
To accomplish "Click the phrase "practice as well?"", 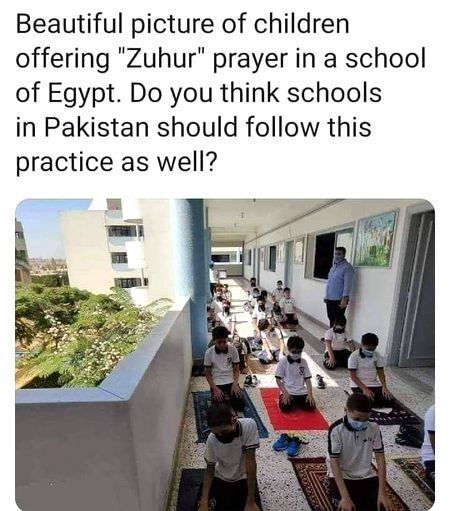I will (116, 162).
